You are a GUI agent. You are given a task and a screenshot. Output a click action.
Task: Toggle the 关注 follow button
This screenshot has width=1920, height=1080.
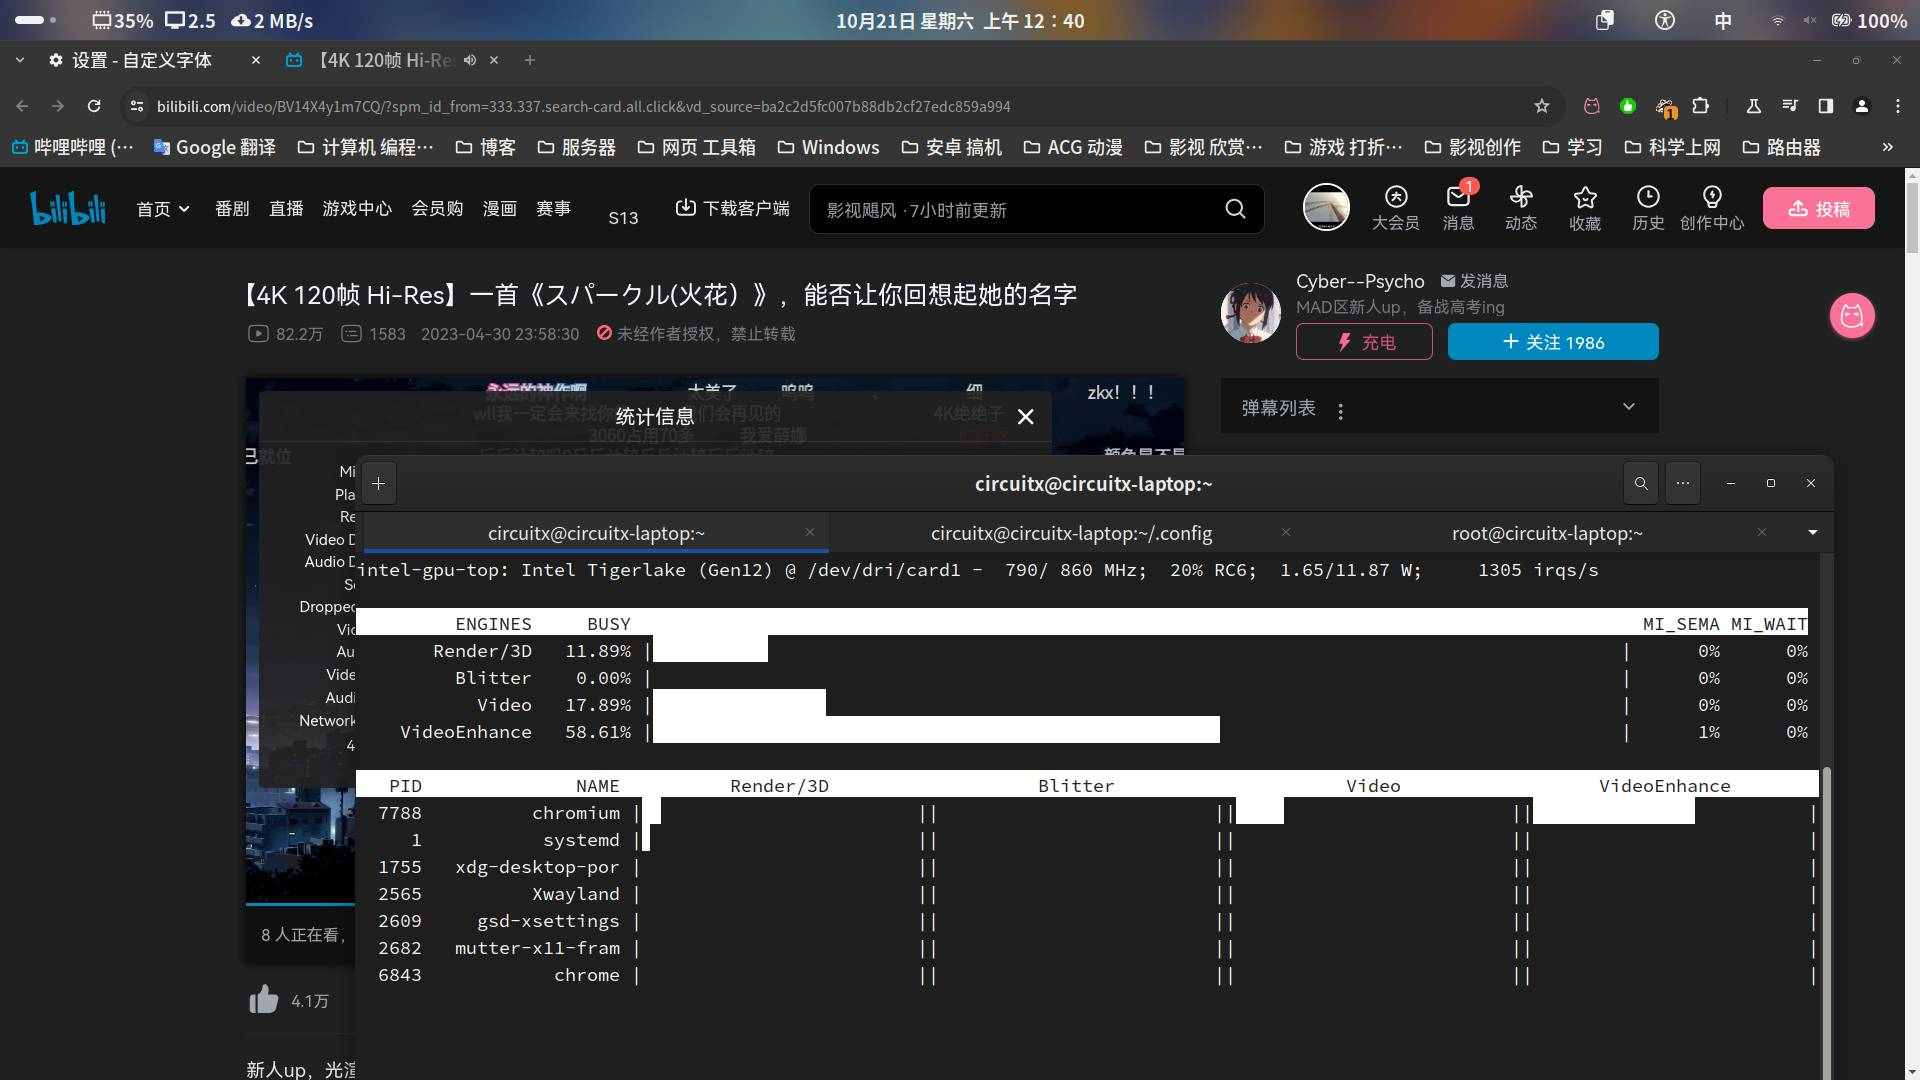[x=1553, y=342]
